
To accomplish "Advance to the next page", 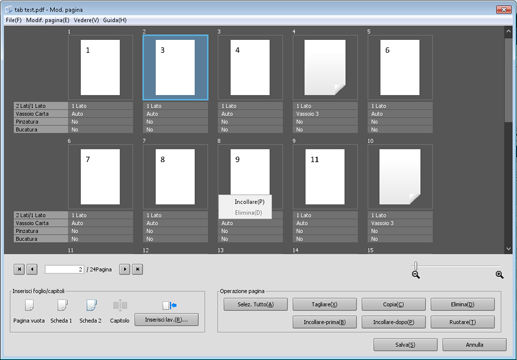I will click(x=125, y=269).
